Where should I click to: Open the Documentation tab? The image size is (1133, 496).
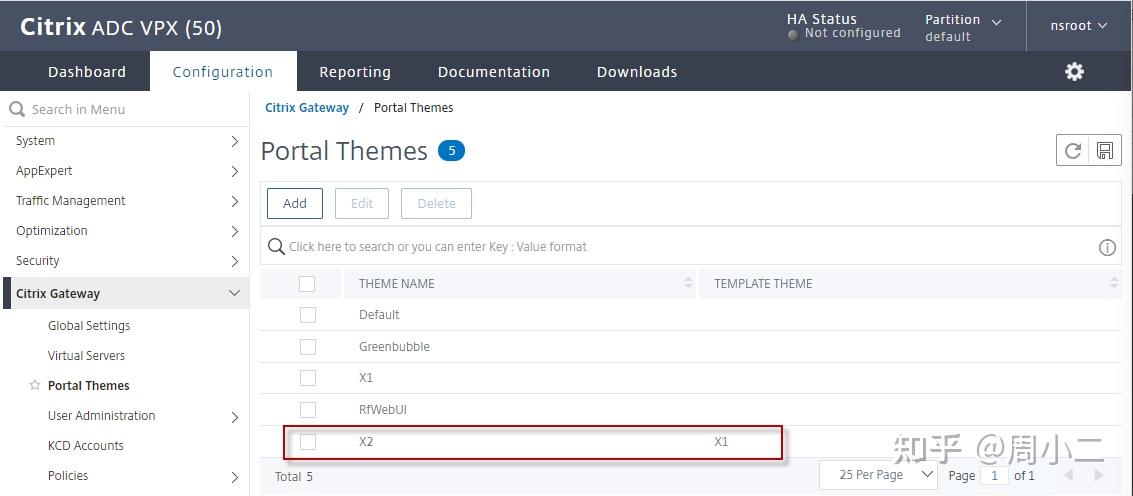point(494,72)
